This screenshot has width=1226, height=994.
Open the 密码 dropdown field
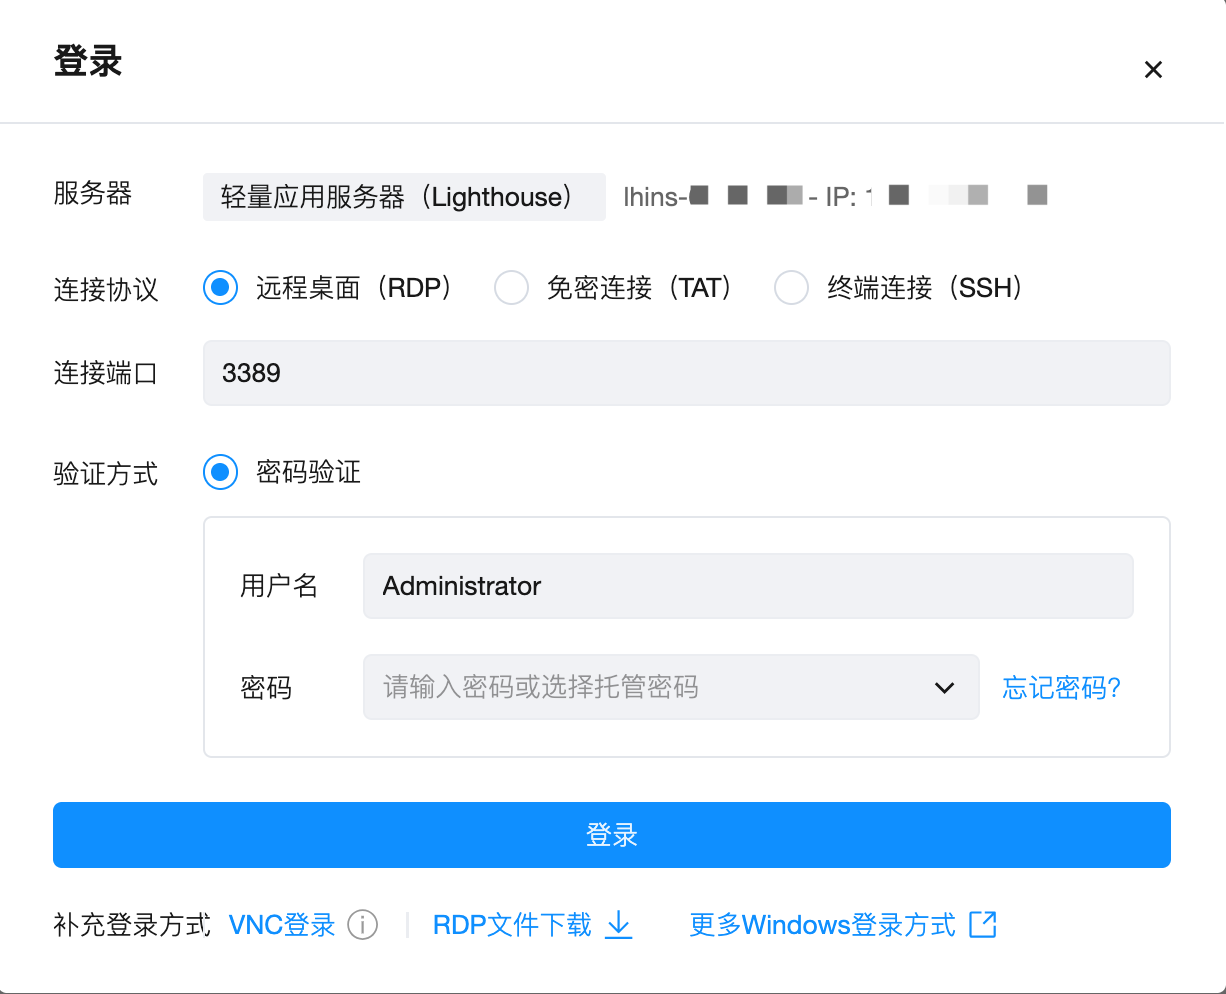click(671, 687)
